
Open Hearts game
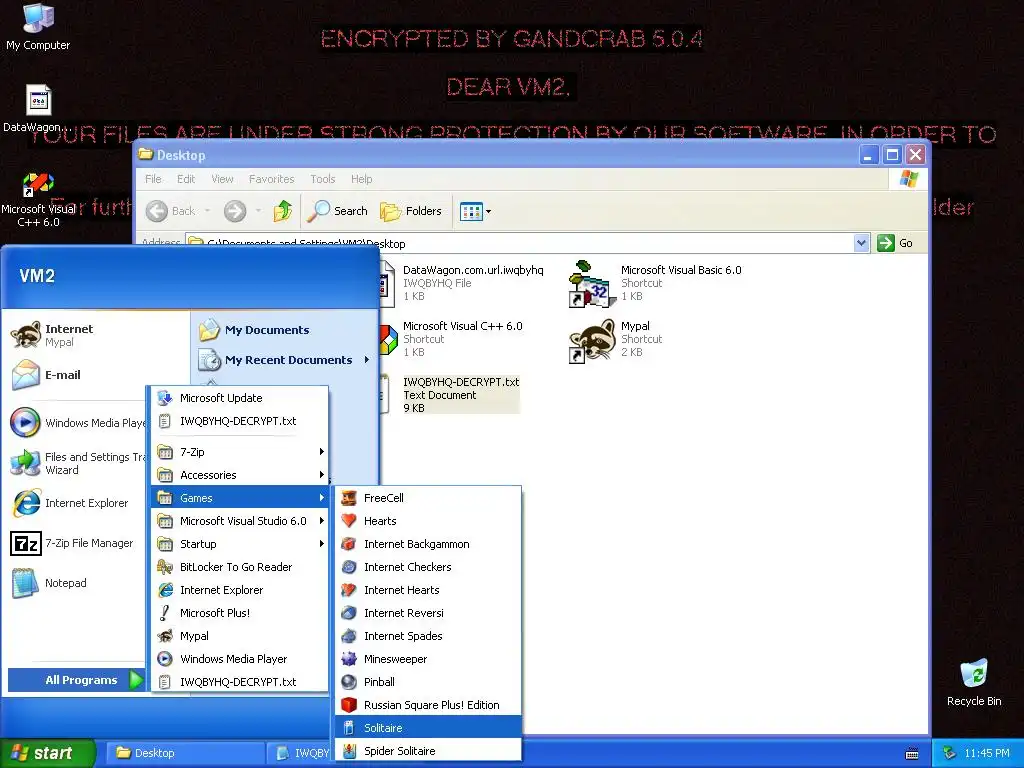(428, 520)
